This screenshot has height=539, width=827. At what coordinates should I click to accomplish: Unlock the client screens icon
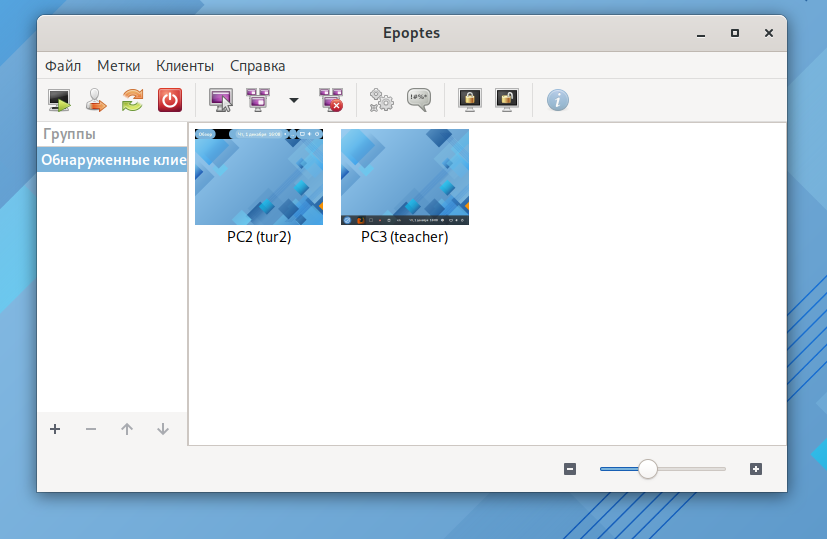(x=507, y=100)
